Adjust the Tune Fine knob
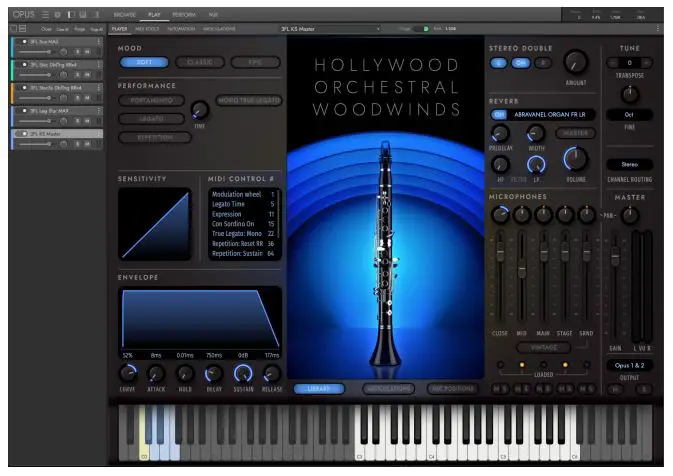Viewport: 673px width, 476px height. 630,94
